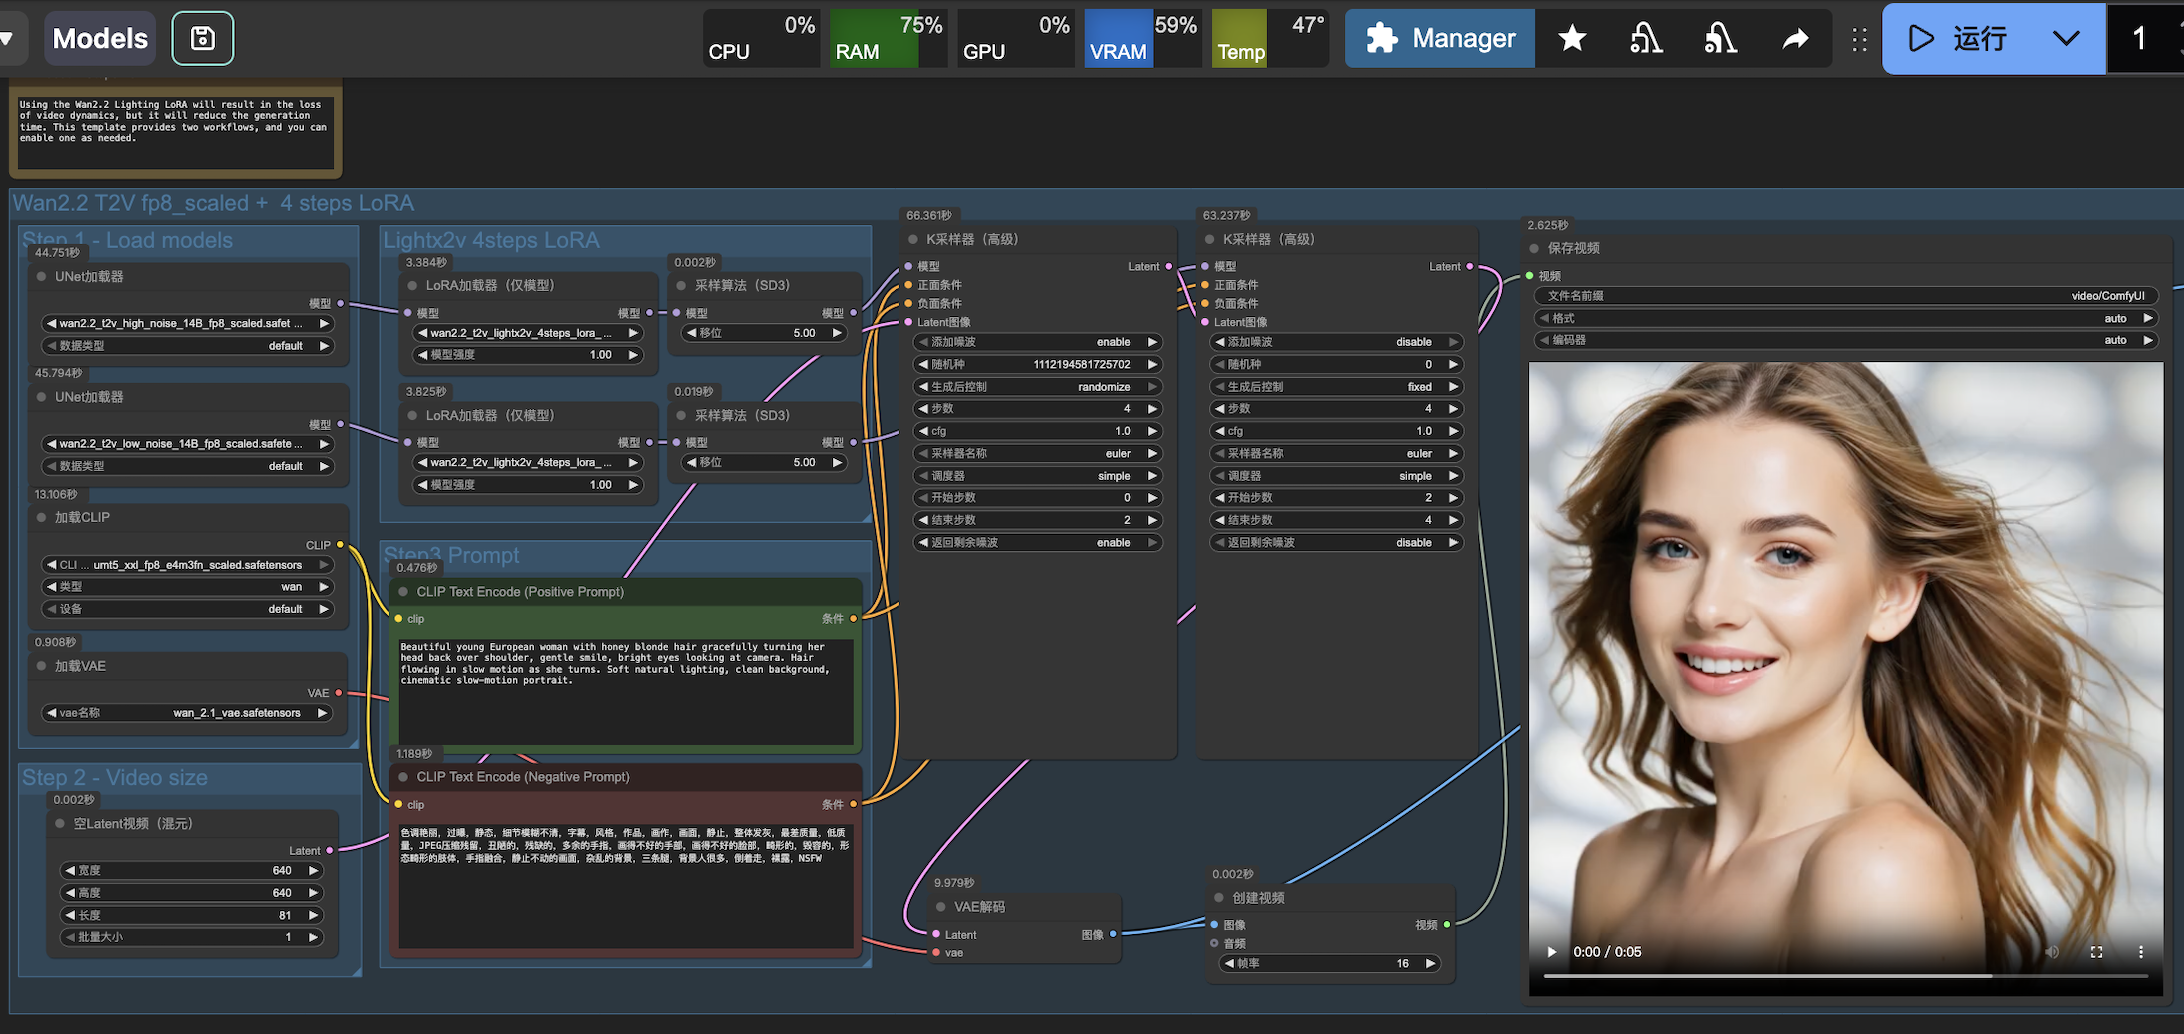This screenshot has width=2184, height=1034.
Task: Click the CPU usage monitor
Action: coord(762,39)
